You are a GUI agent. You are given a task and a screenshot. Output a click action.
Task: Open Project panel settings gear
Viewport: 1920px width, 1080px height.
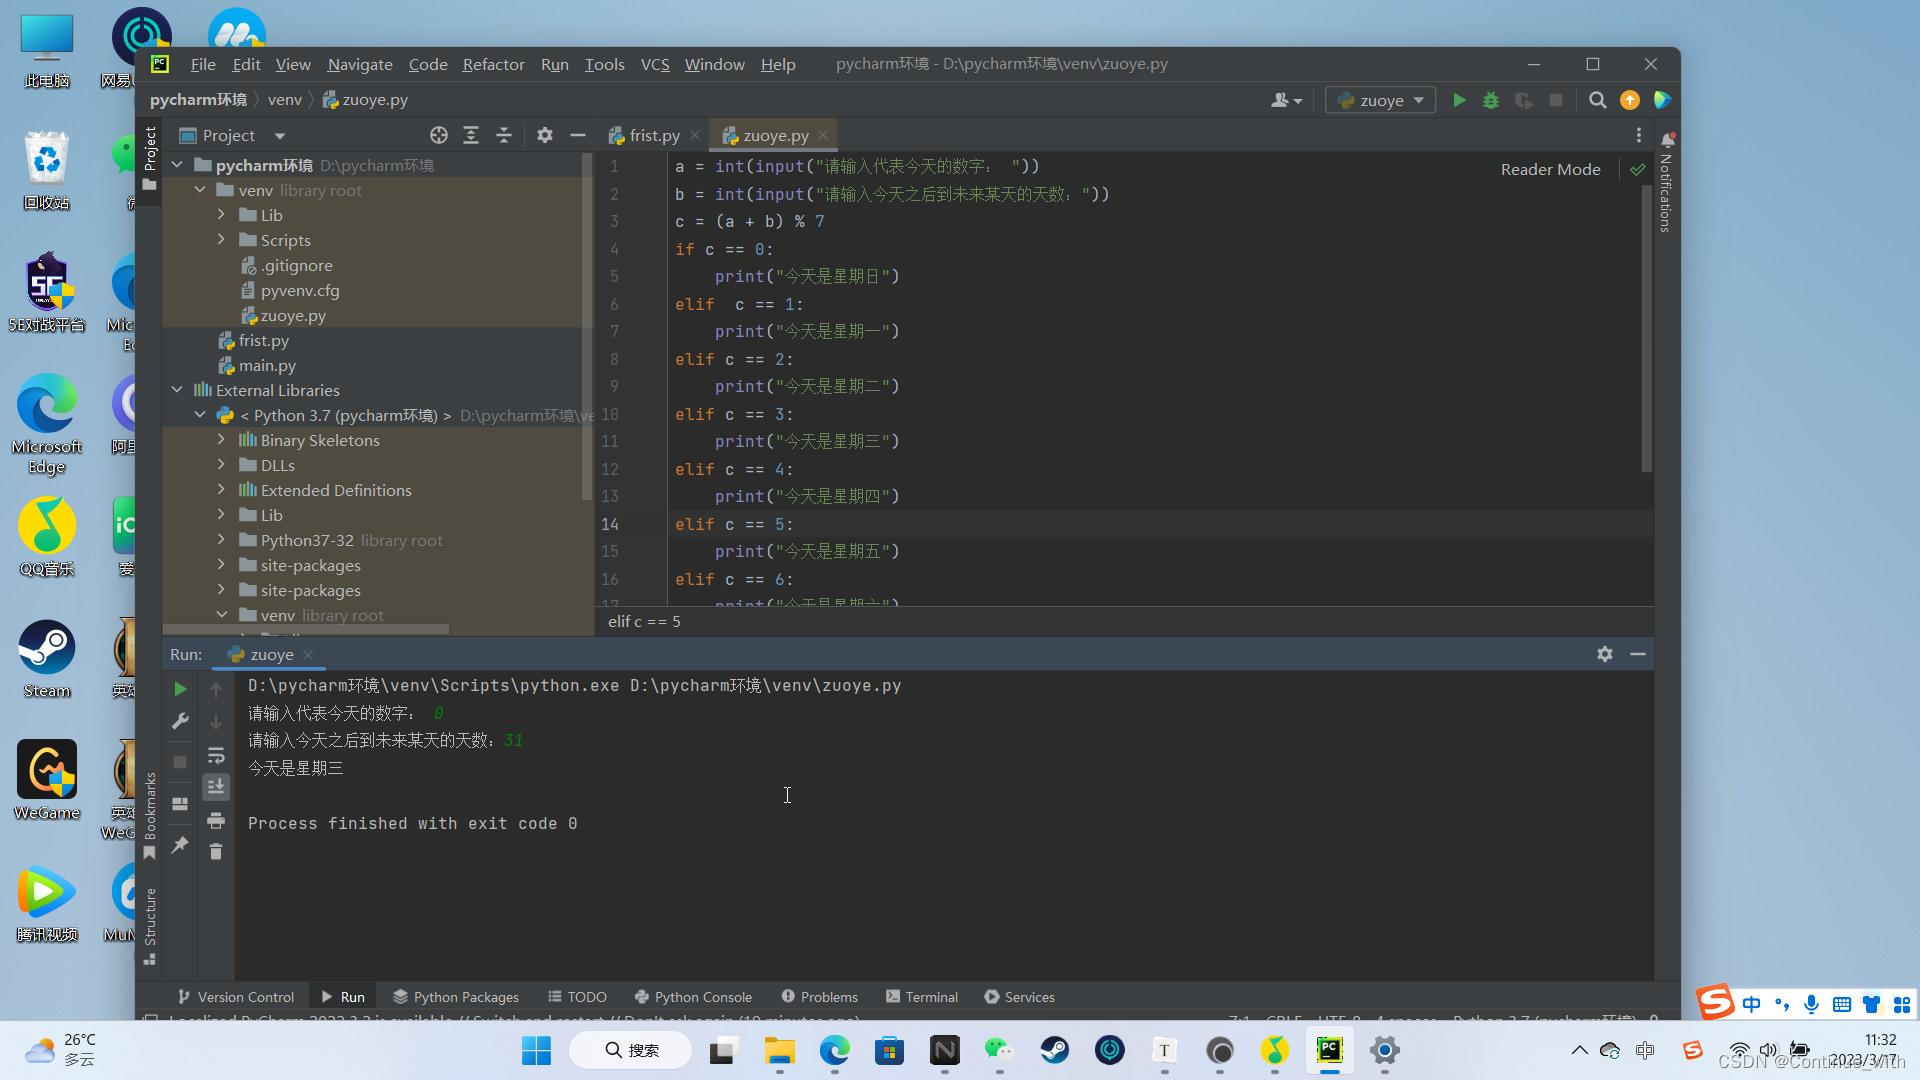544,135
